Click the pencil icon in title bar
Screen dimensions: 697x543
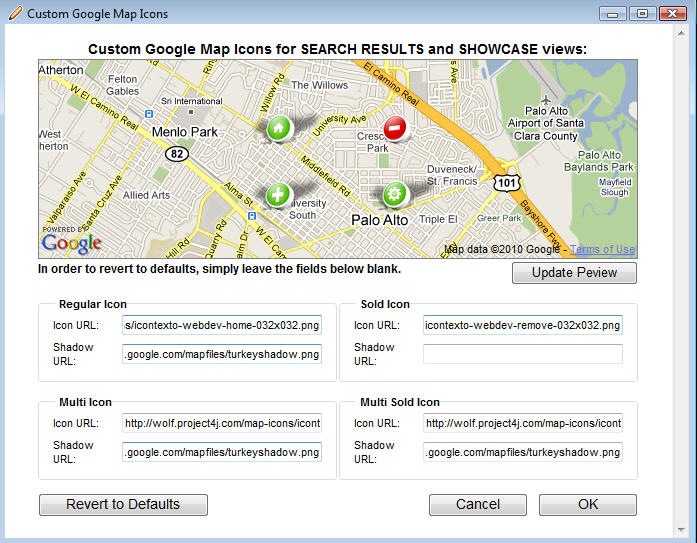pos(15,13)
